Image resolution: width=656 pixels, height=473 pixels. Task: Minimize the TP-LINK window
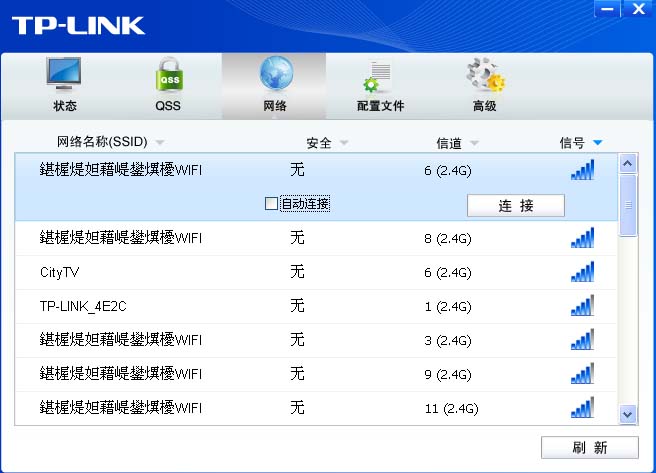607,9
